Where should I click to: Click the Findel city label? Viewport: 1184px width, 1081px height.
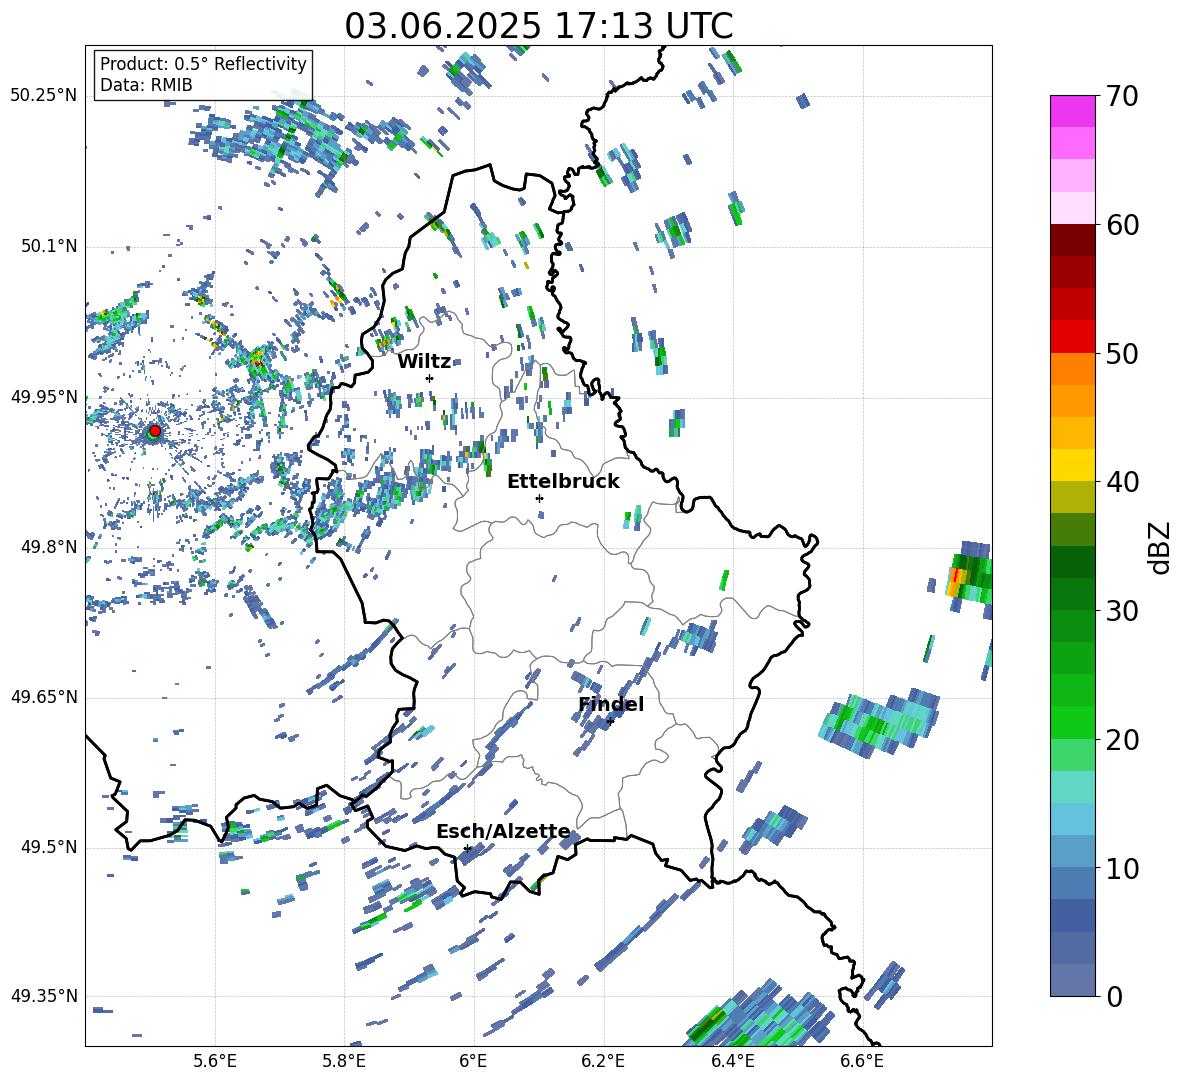pos(611,704)
